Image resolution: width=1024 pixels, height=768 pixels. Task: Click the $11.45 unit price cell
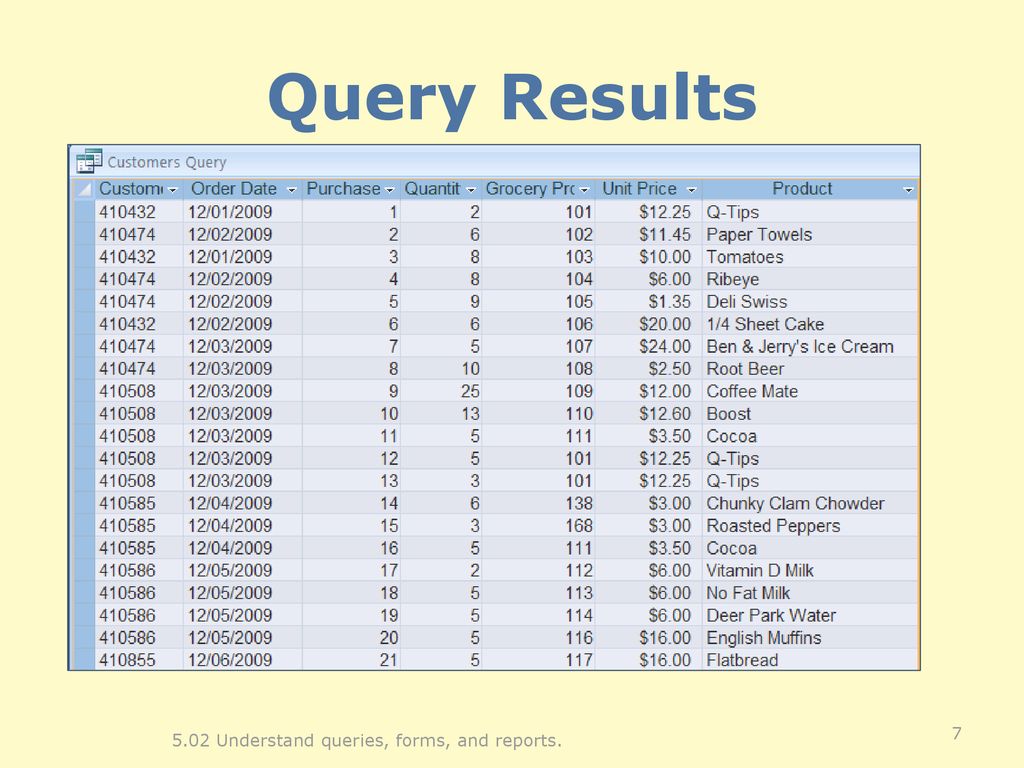coord(648,234)
